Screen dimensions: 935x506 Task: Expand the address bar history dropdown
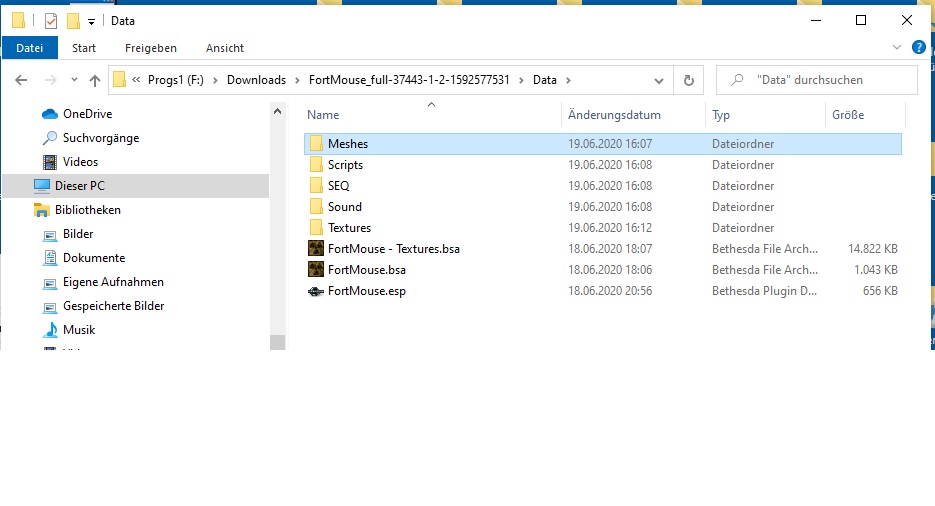[659, 80]
